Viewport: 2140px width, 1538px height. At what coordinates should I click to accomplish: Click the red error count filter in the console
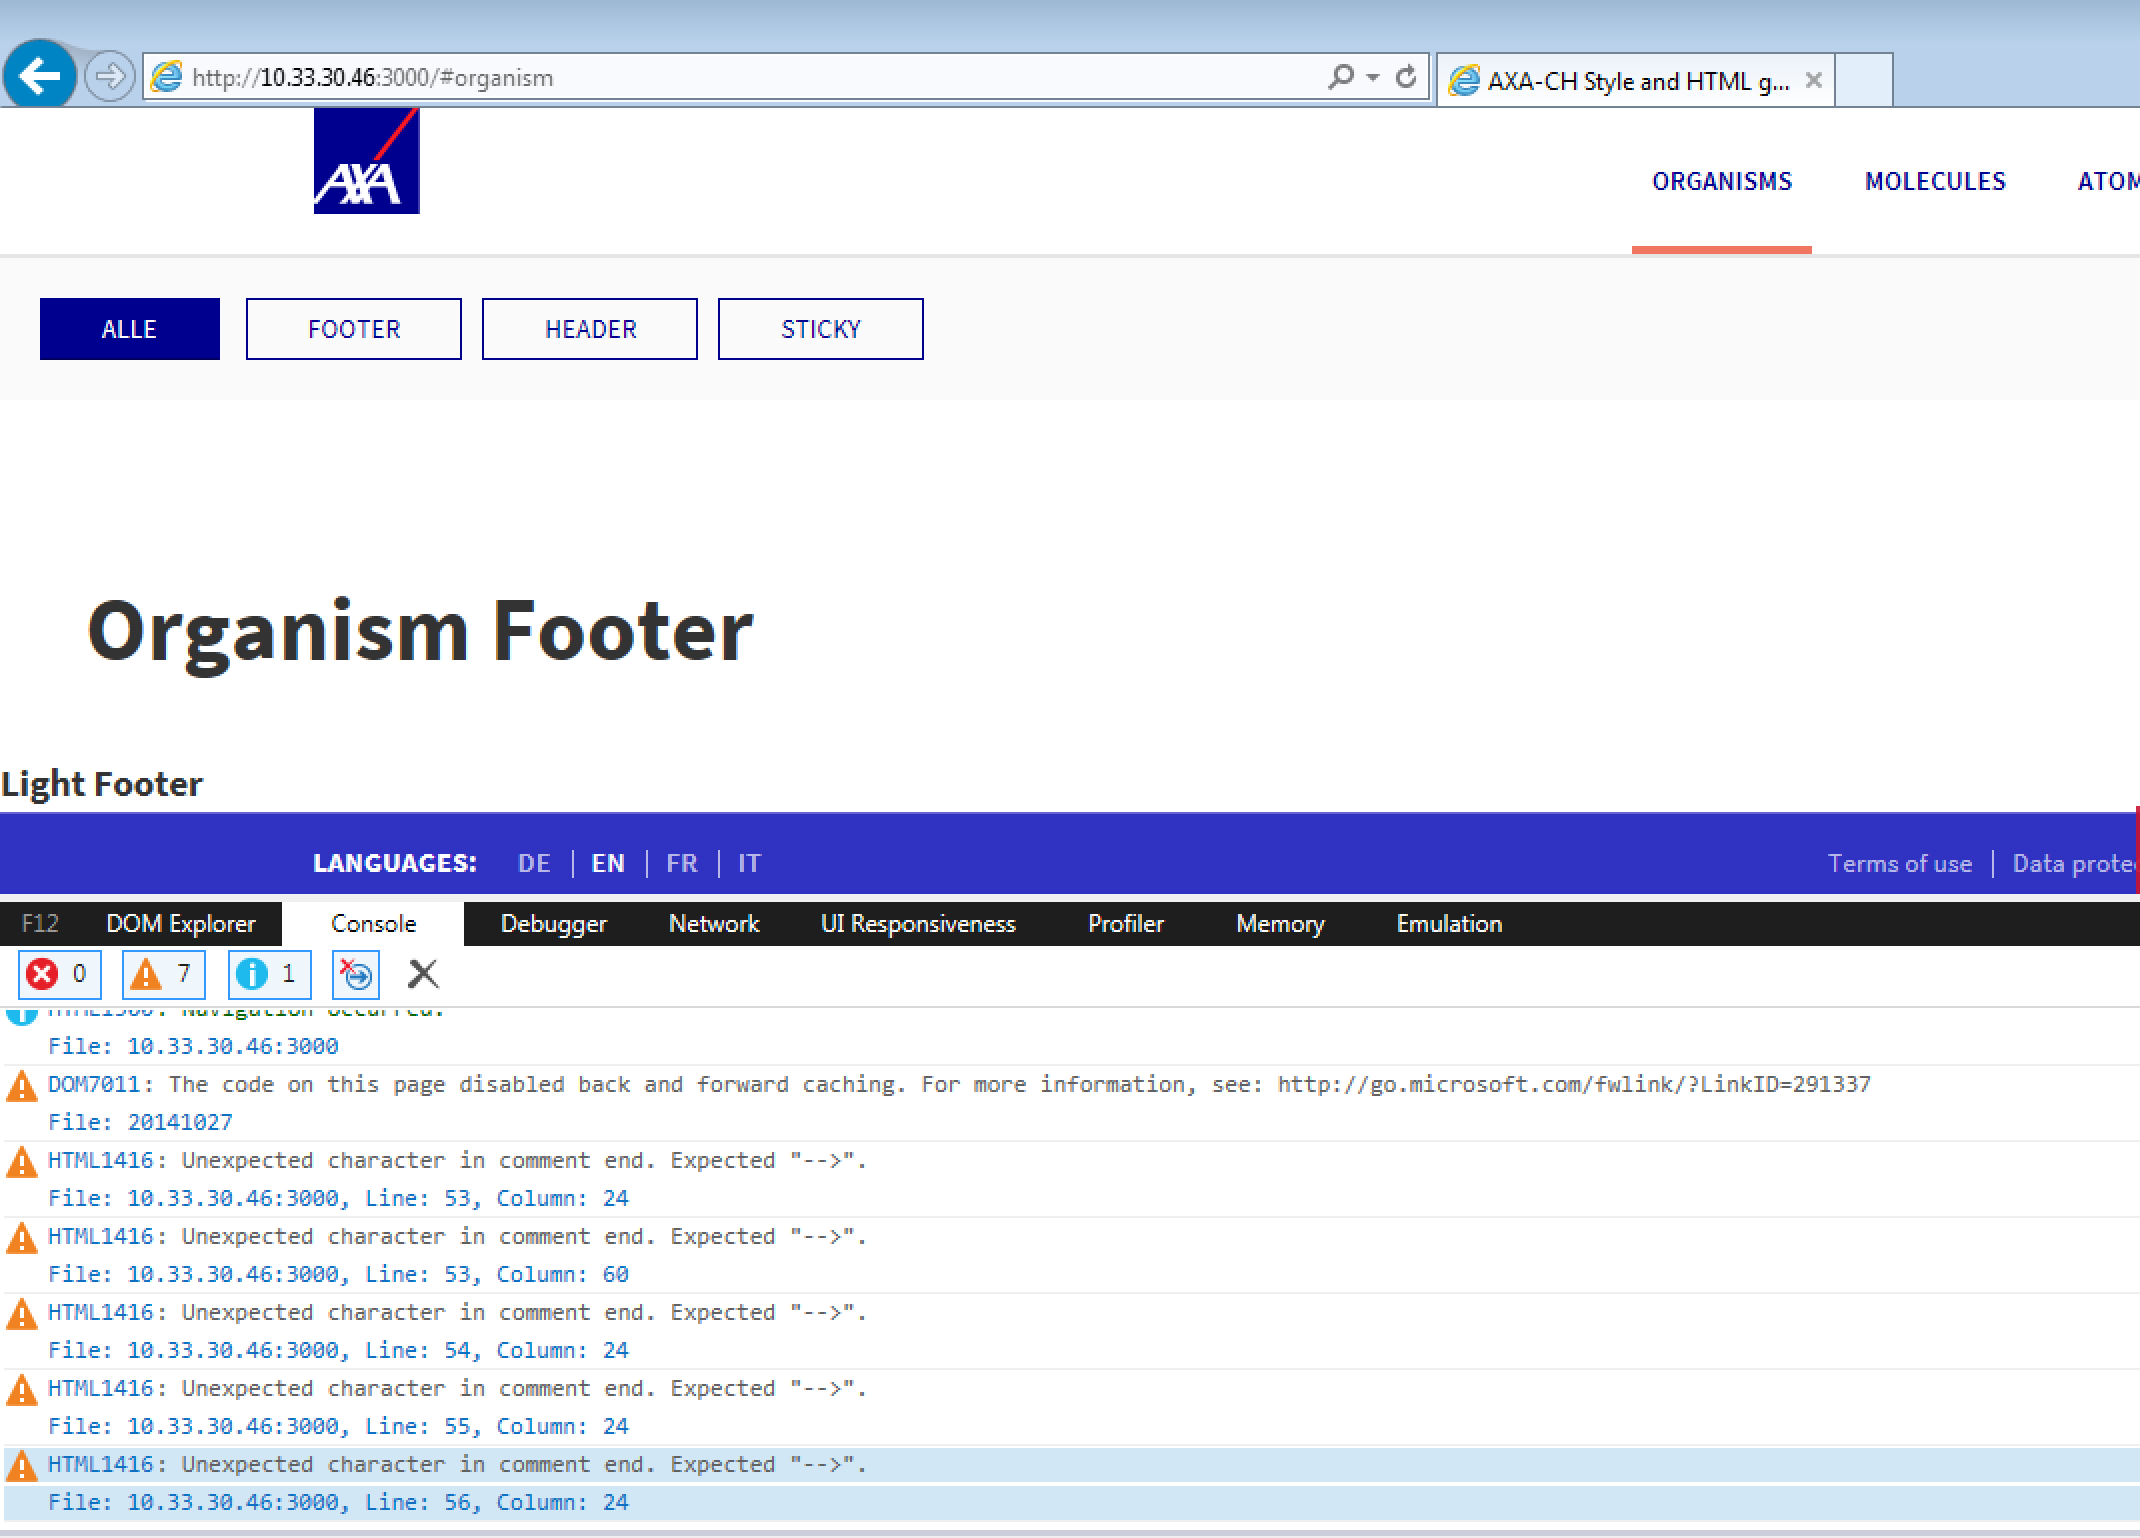(60, 974)
